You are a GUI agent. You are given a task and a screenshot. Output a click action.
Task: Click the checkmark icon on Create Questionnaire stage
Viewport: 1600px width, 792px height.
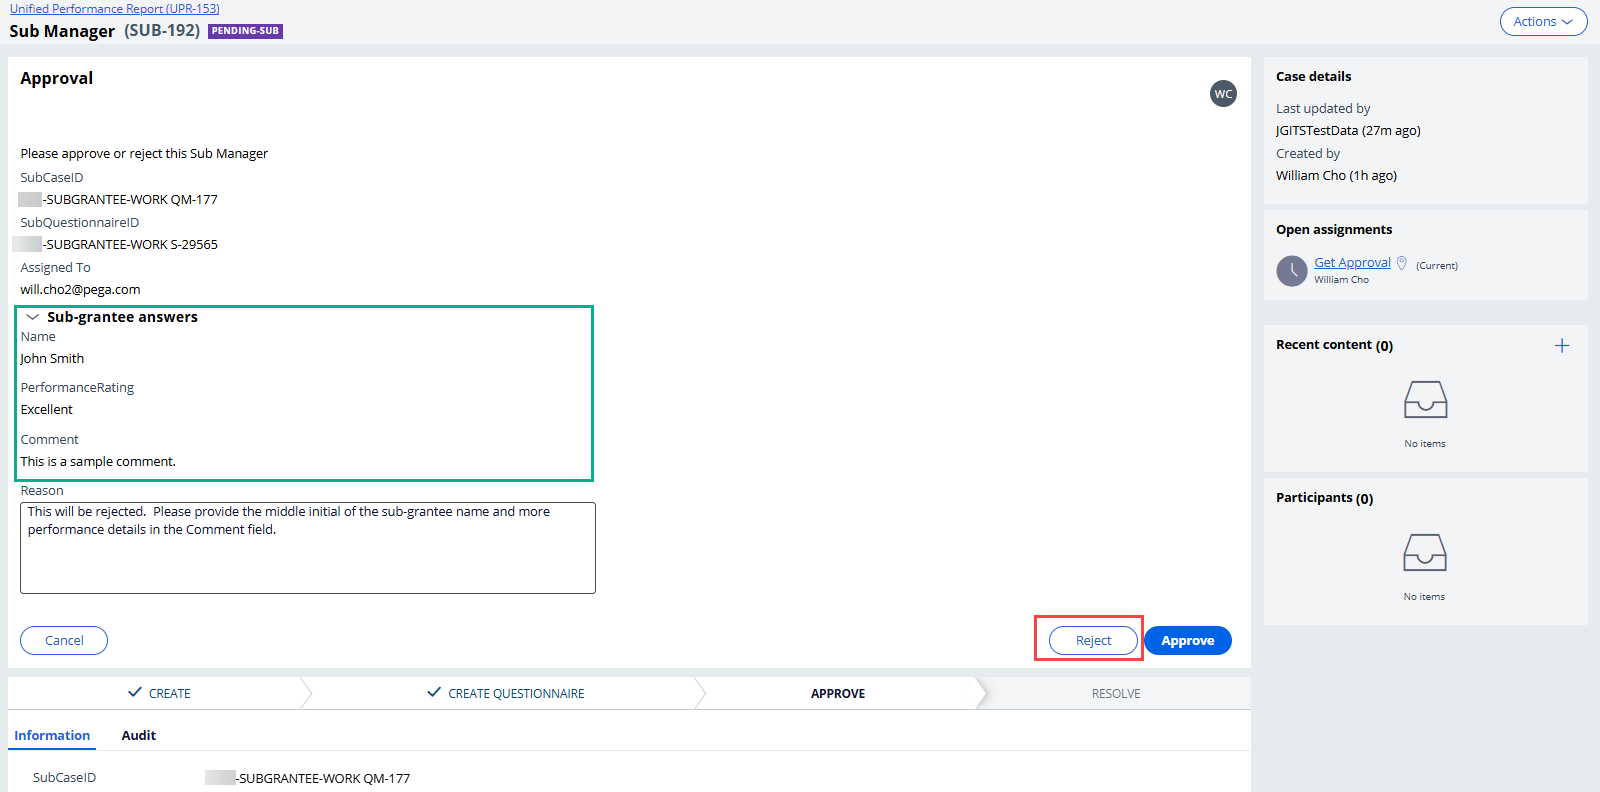(x=434, y=693)
